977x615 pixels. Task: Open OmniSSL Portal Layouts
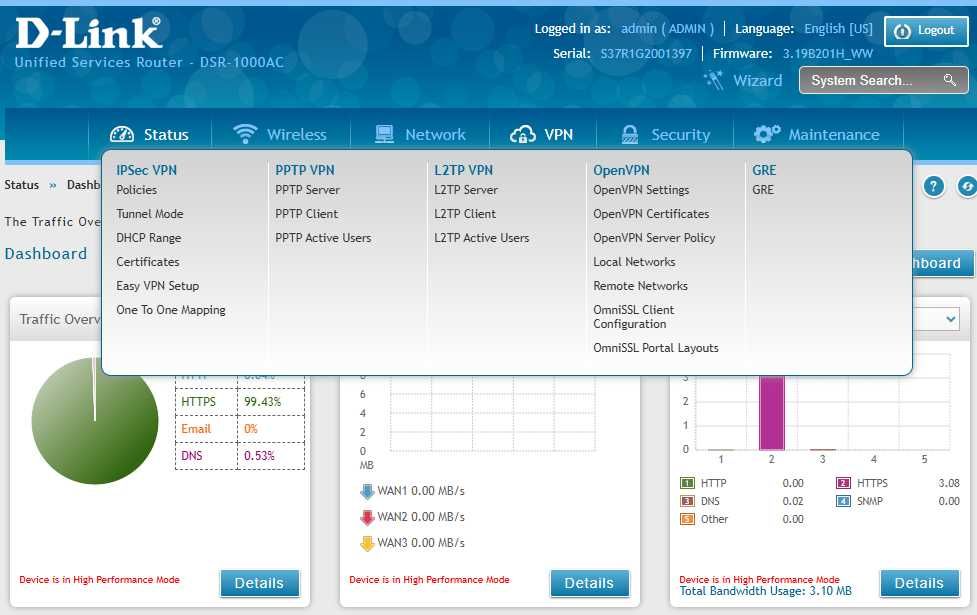655,348
